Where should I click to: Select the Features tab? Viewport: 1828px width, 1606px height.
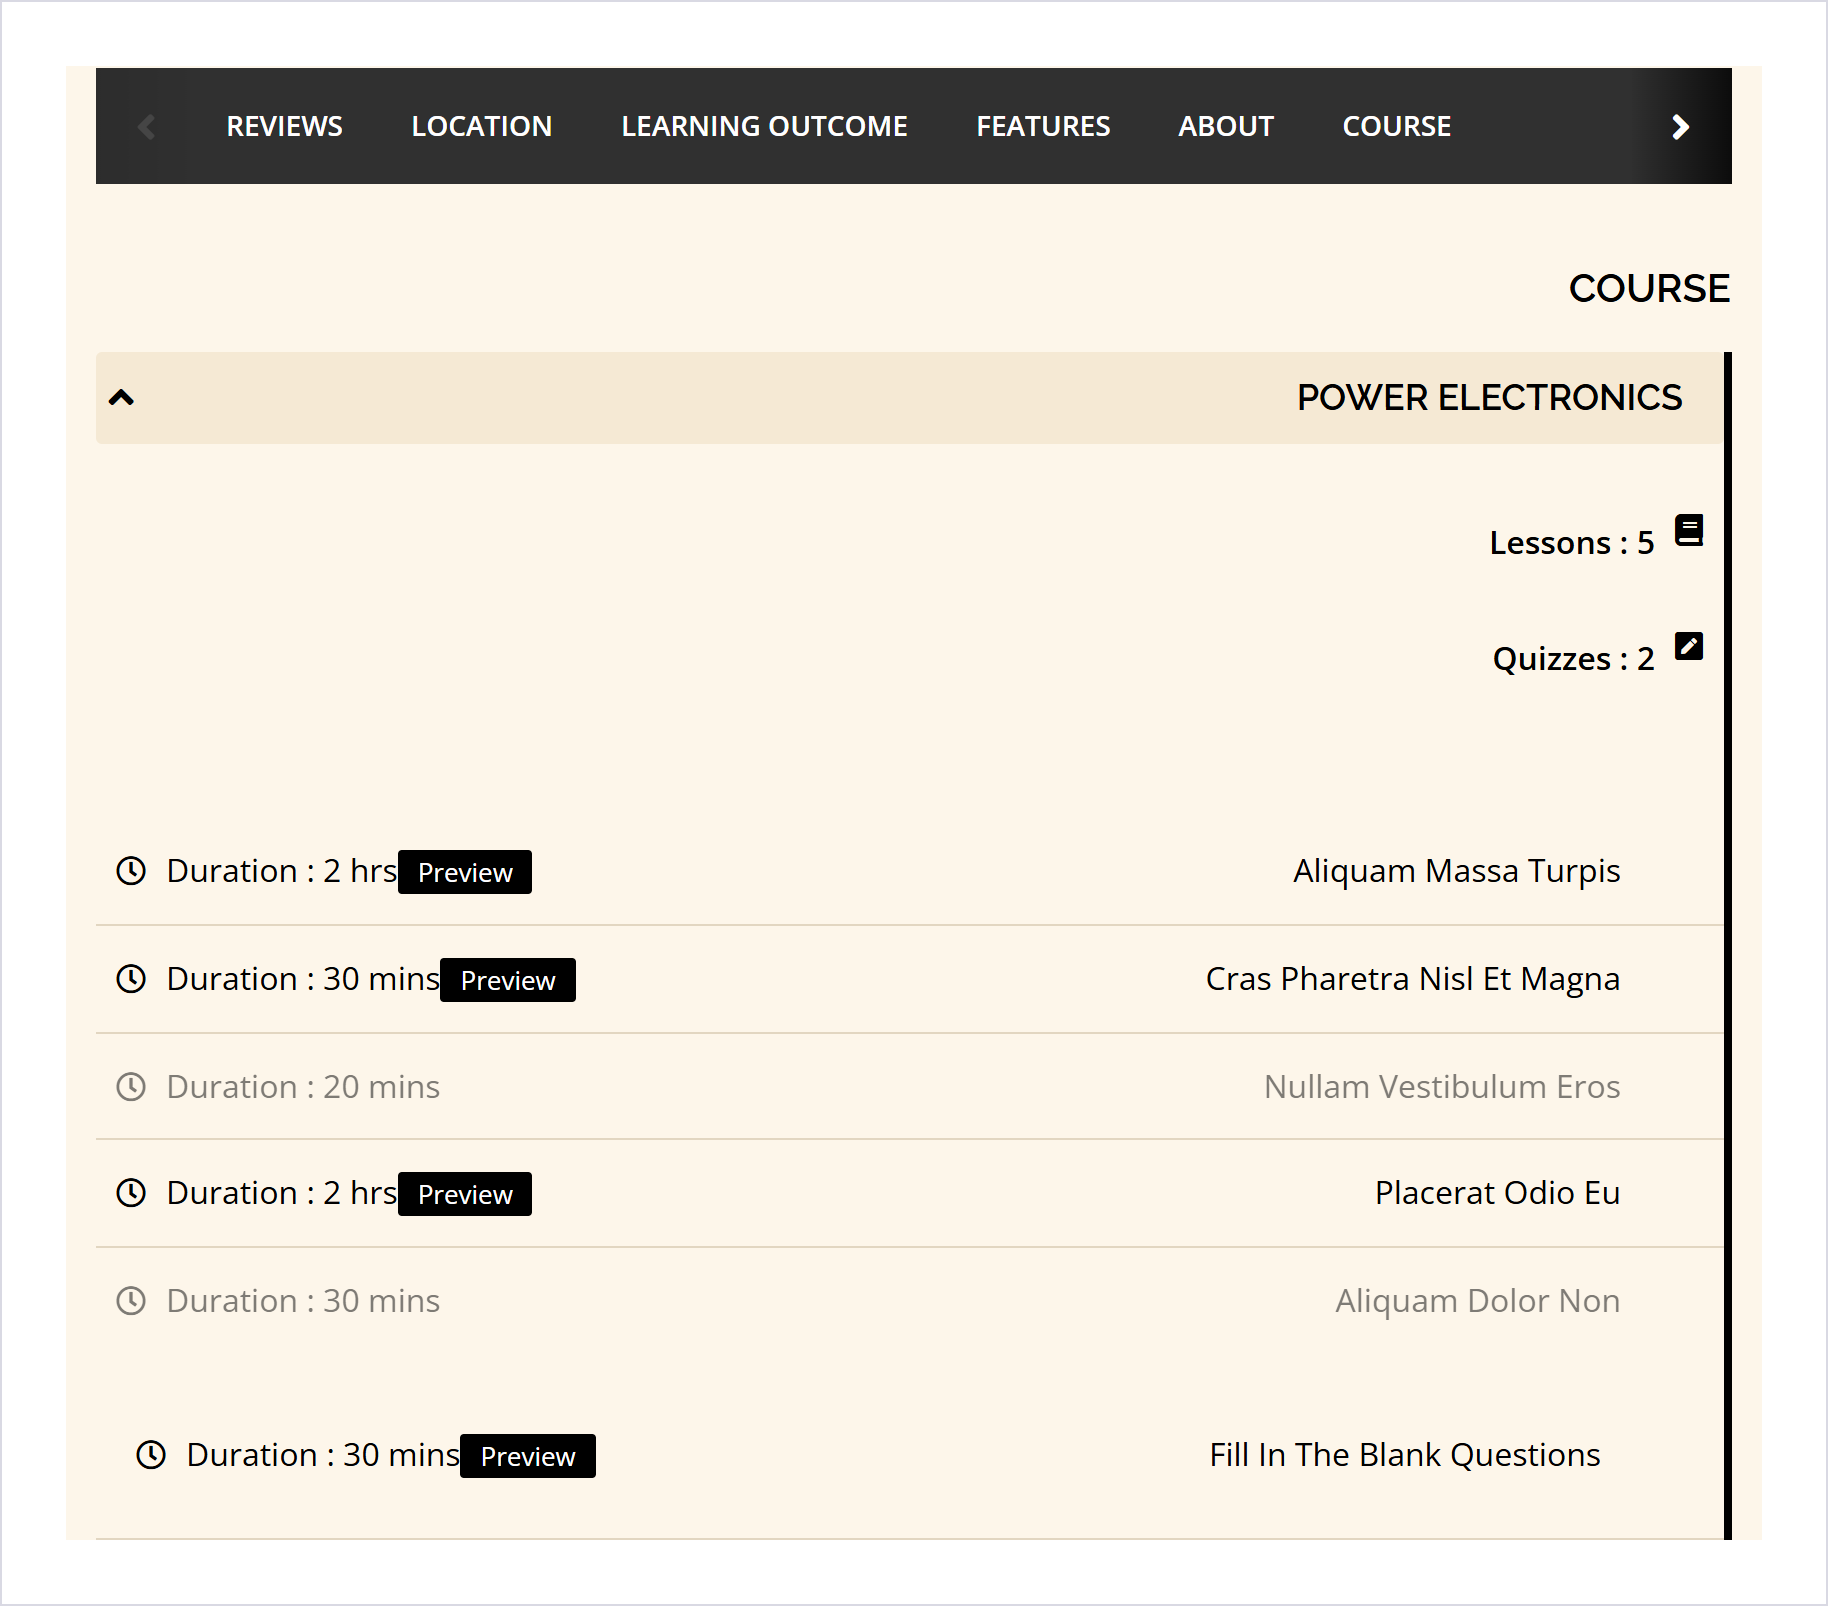[x=1043, y=126]
